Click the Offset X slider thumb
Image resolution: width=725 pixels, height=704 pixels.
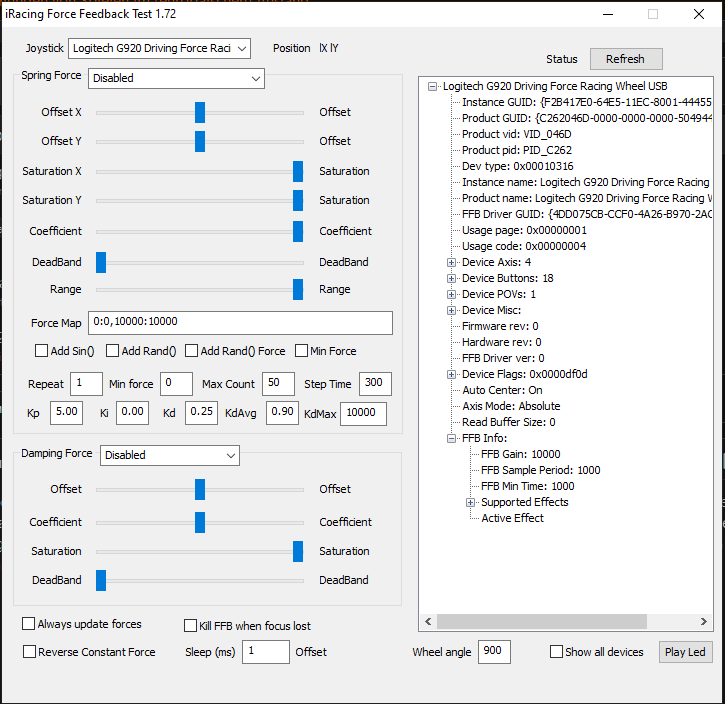pyautogui.click(x=200, y=113)
